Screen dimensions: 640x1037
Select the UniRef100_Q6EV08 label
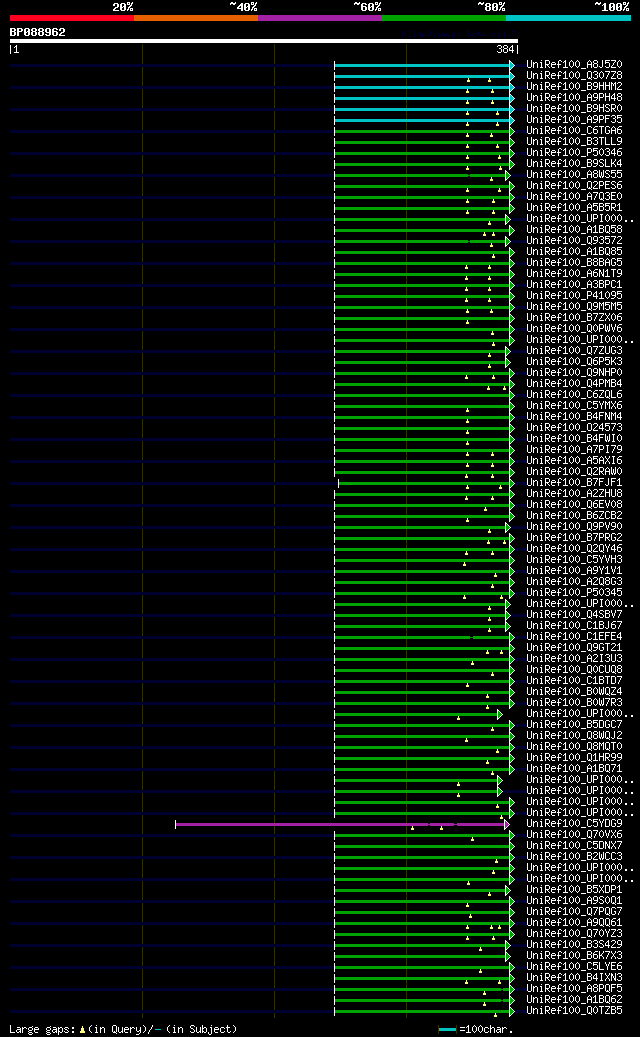pos(574,505)
